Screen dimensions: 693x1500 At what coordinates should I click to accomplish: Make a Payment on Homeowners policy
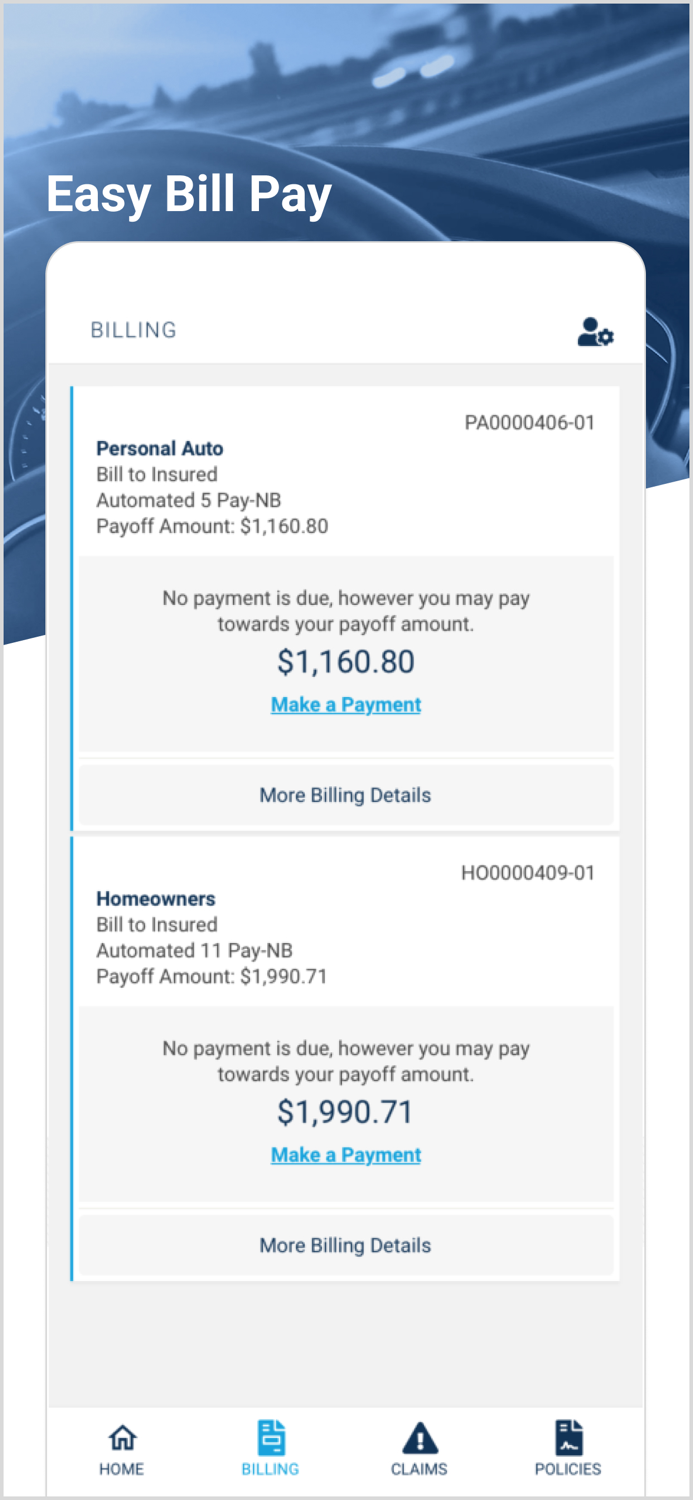pos(345,1154)
